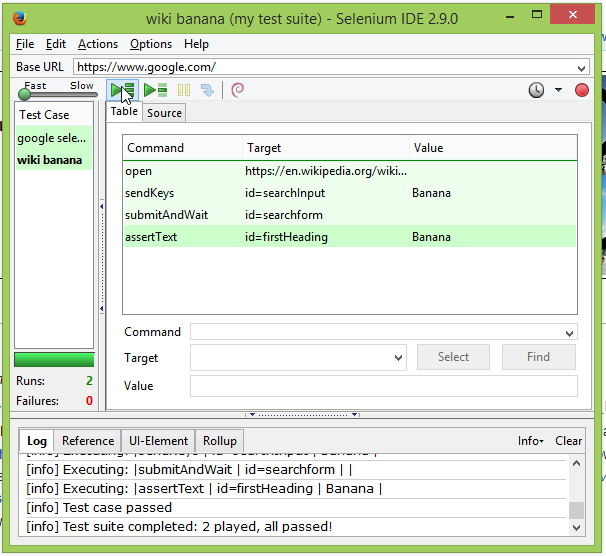Expand Base URL dropdown
Screen dimensions: 606x556
(581, 68)
